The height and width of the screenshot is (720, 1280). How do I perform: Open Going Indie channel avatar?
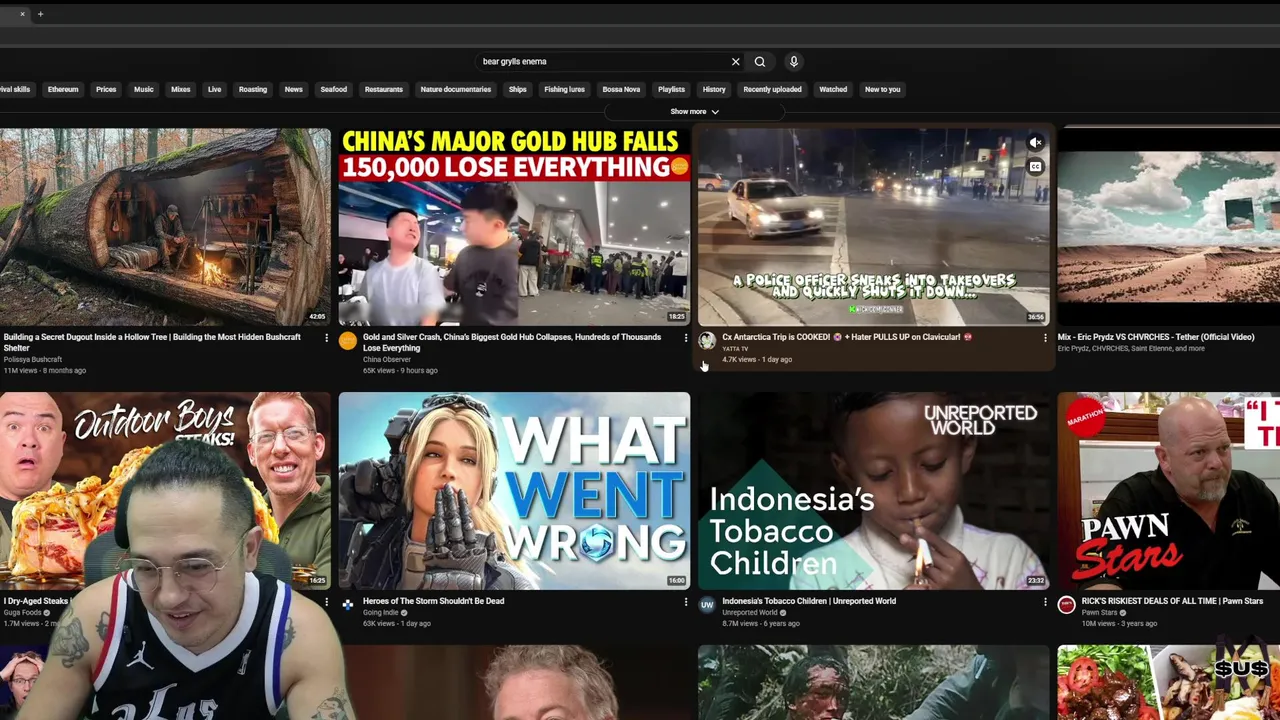pos(347,605)
